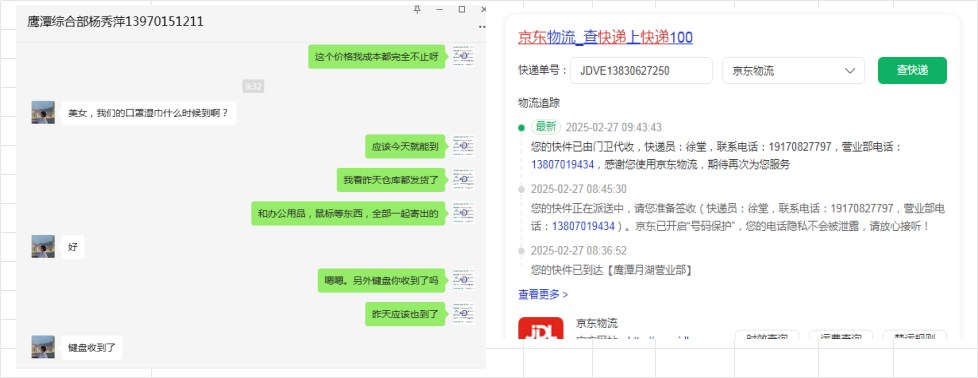Click the JDL red logo icon
This screenshot has height=378, width=978.
click(540, 328)
